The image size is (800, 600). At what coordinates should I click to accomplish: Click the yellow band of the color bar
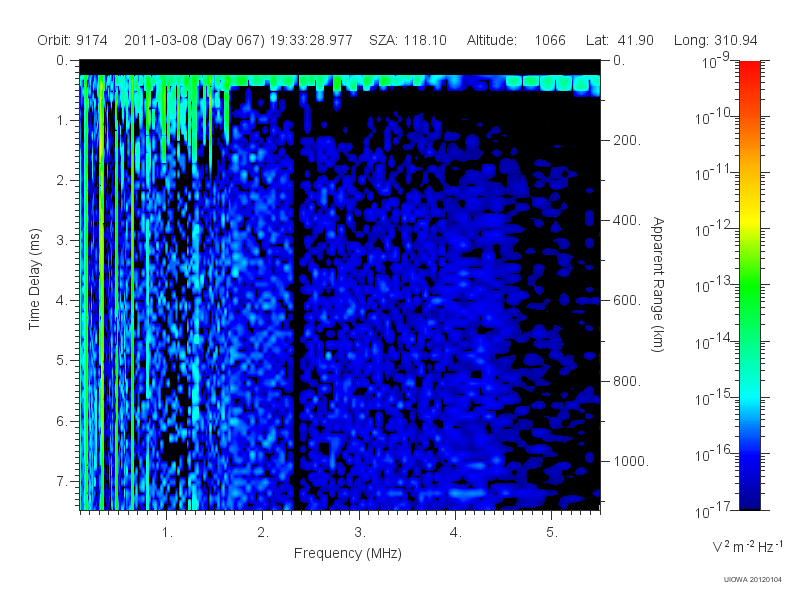click(749, 219)
